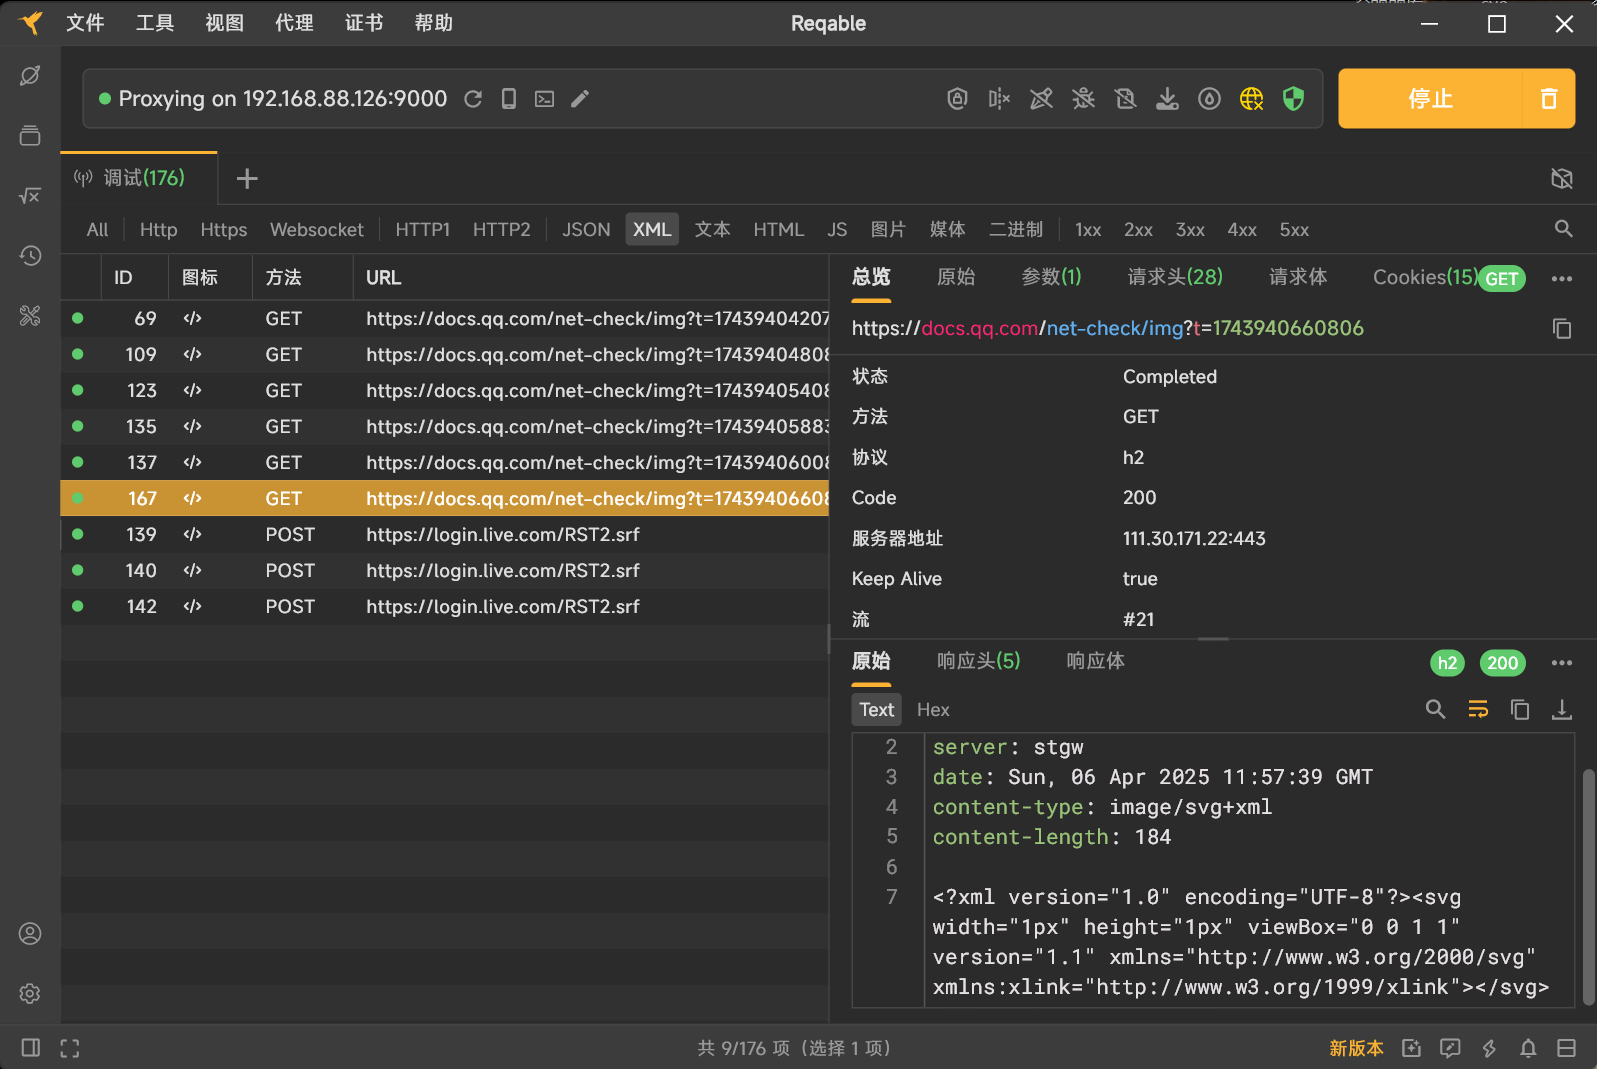
Task: Click the 停止 button to stop capture
Action: pos(1430,98)
